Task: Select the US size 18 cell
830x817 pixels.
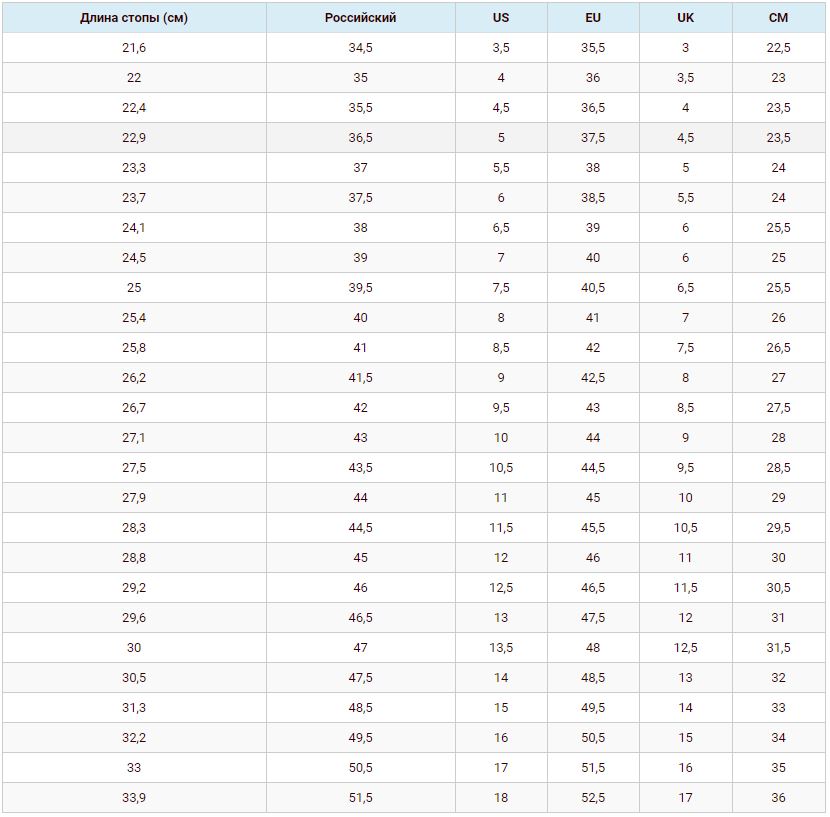Action: click(501, 798)
